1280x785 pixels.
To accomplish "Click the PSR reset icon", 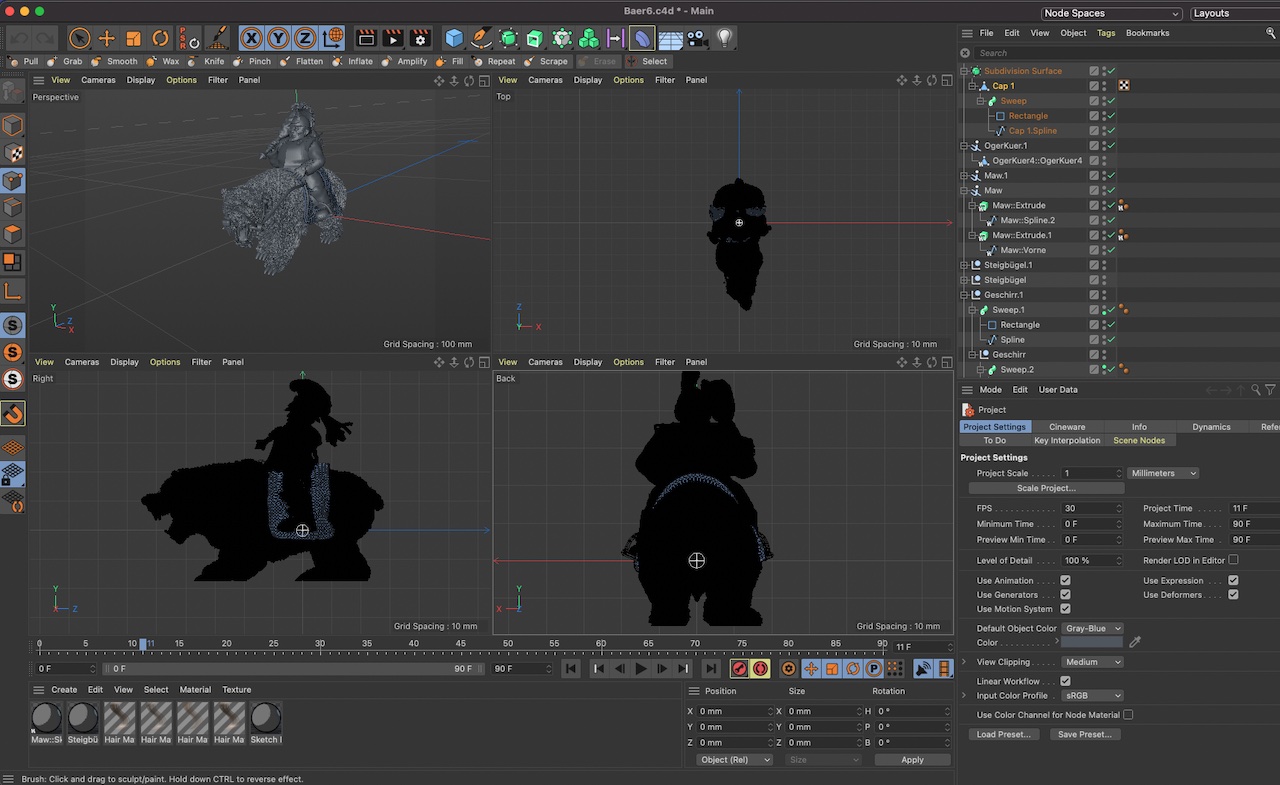I will (189, 38).
